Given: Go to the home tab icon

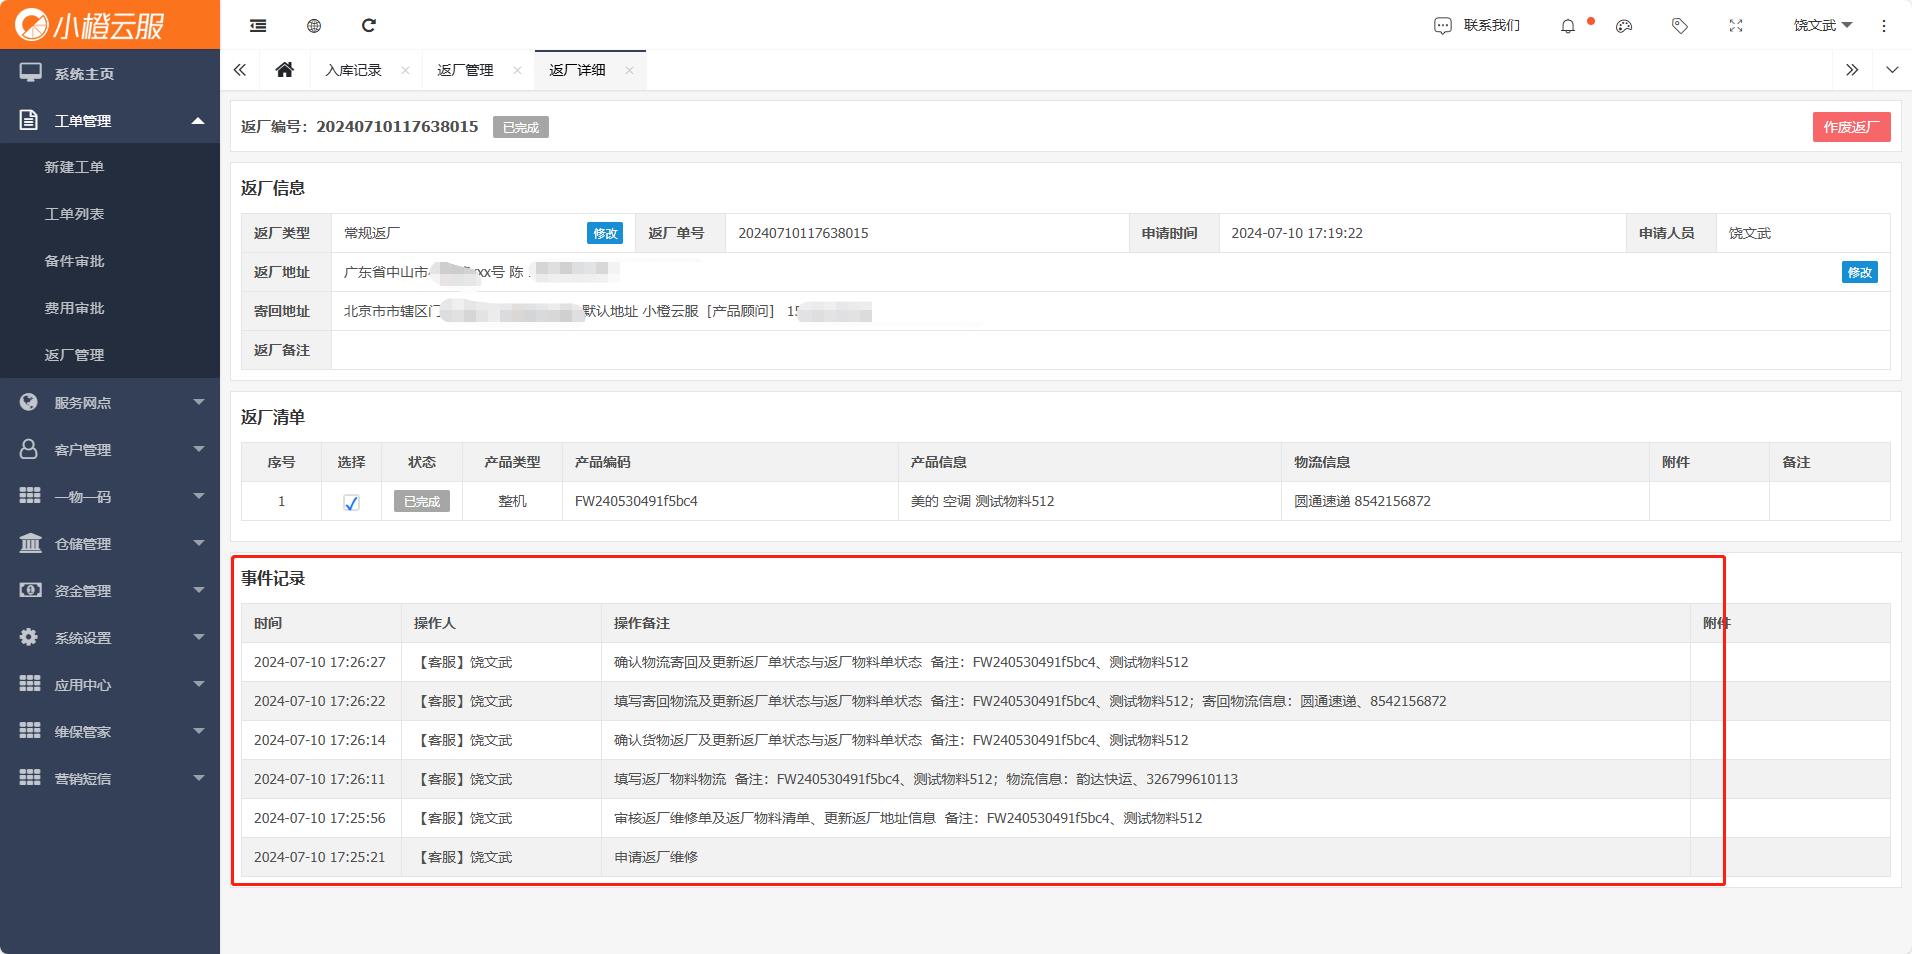Looking at the screenshot, I should pos(285,69).
